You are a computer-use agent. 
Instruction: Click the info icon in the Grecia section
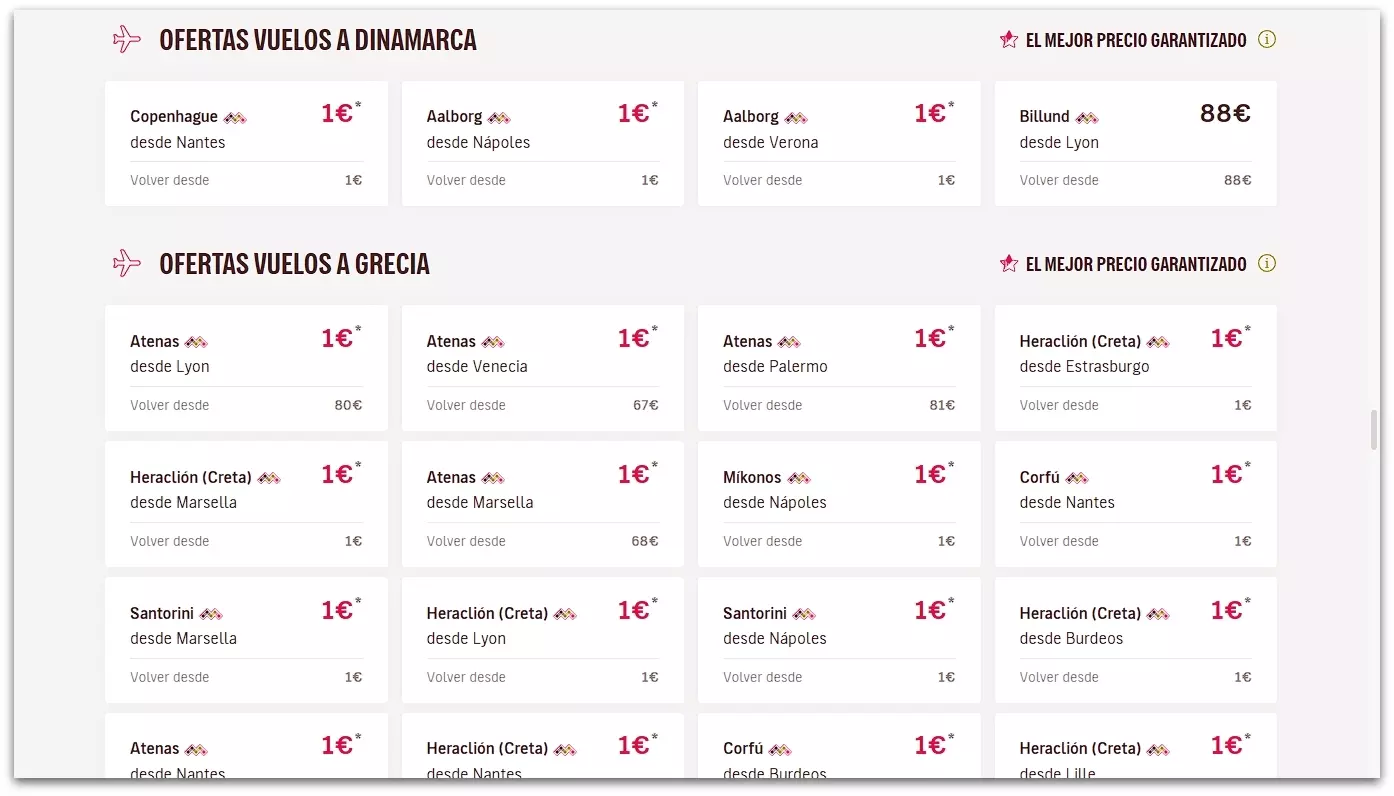(1267, 264)
